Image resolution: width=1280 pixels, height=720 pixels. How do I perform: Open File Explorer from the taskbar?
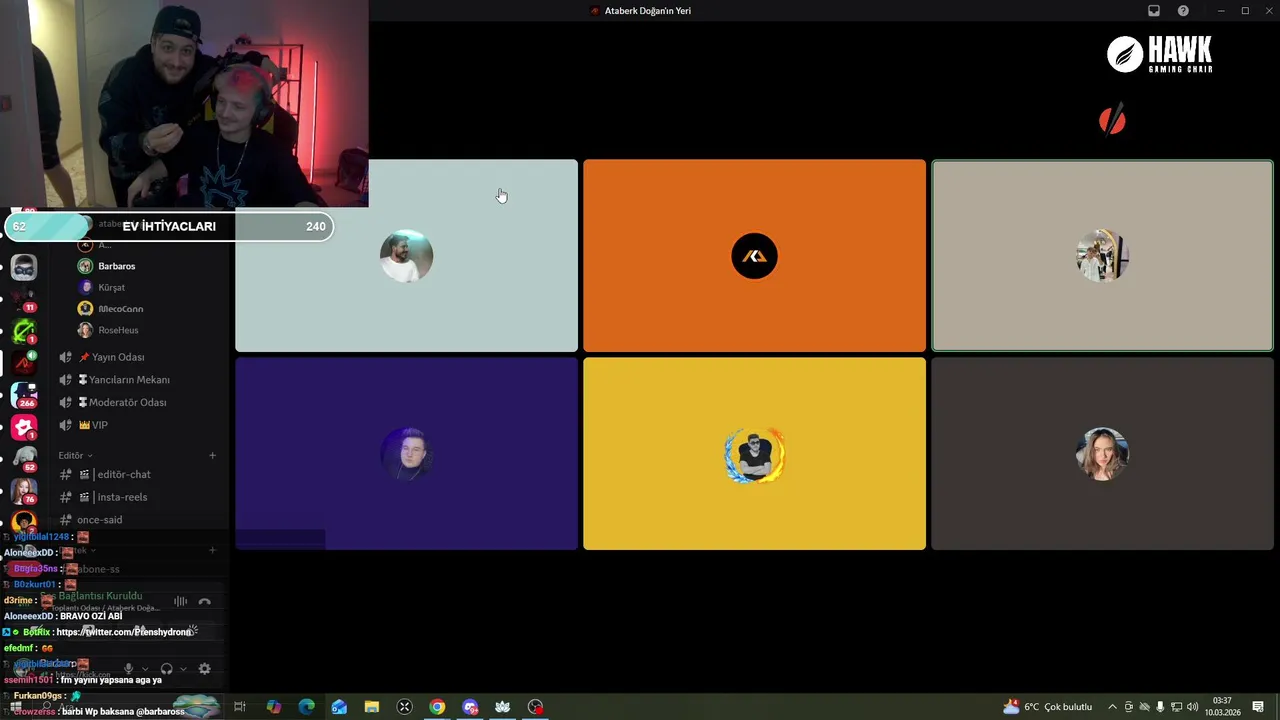coord(372,707)
